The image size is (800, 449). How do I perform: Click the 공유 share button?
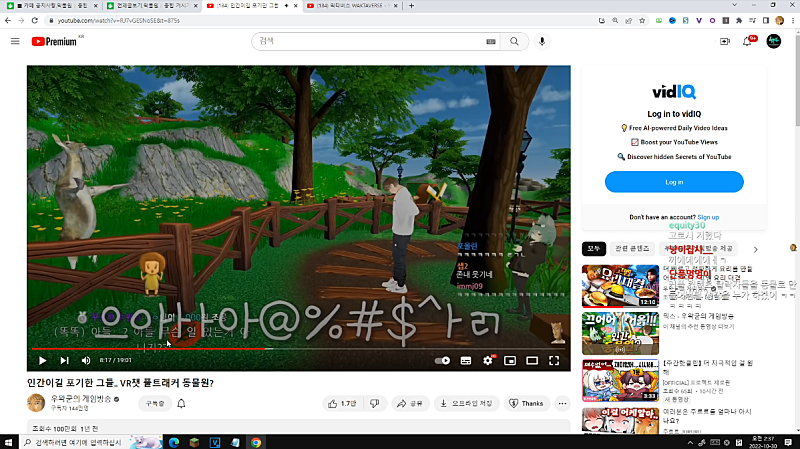coord(410,403)
